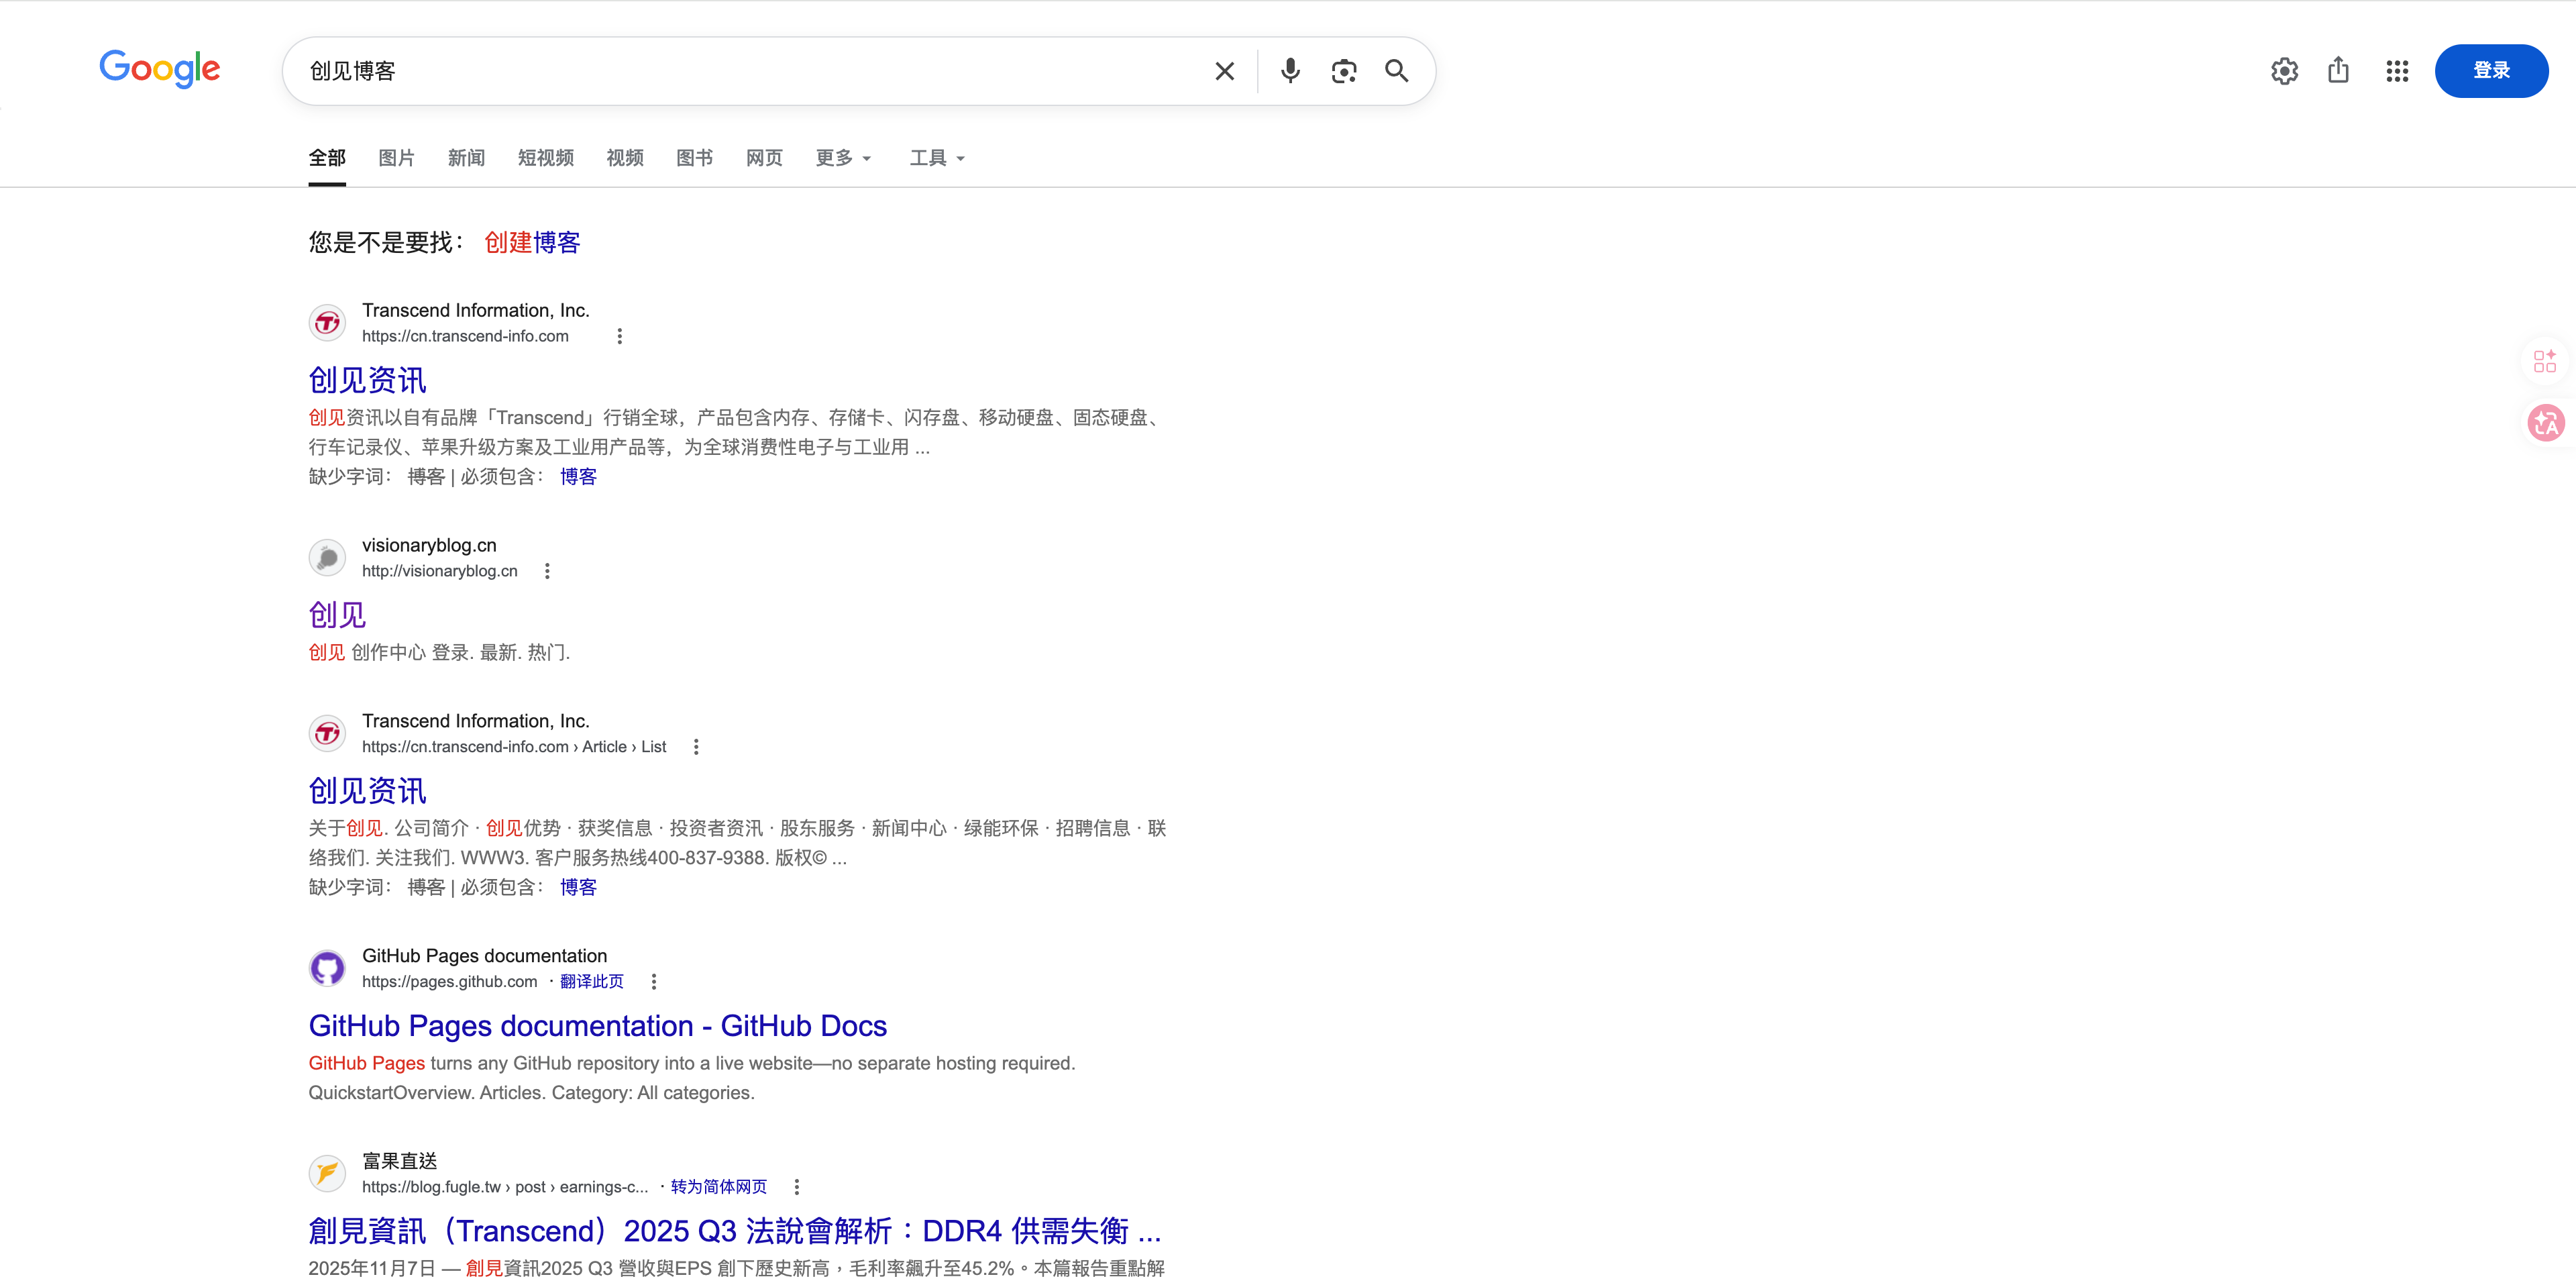The height and width of the screenshot is (1287, 2576).
Task: Open the 创见资讯 Article List result title
Action: tap(367, 791)
